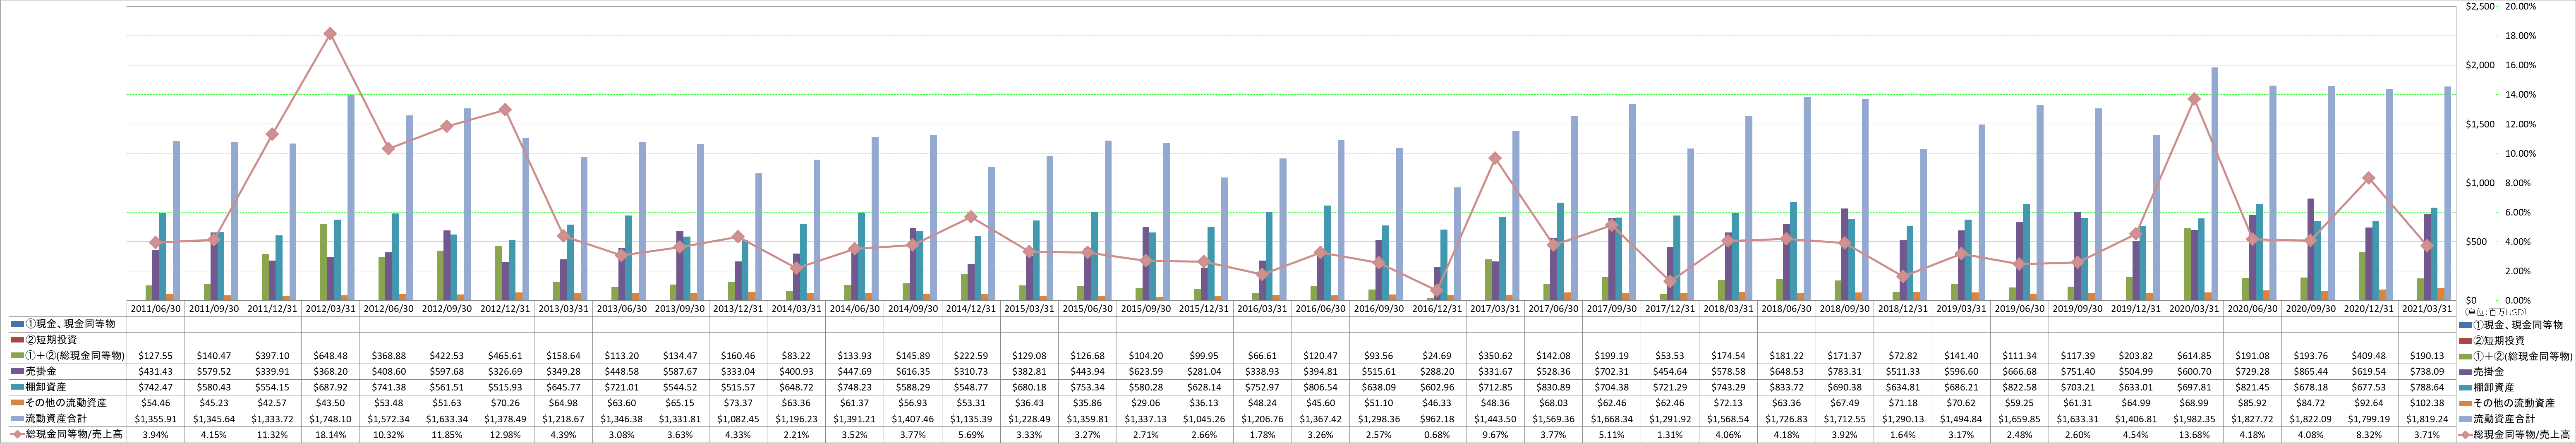2576x443 pixels.
Task: Click the $783.31 accounts receivable cell
Action: pyautogui.click(x=1845, y=372)
